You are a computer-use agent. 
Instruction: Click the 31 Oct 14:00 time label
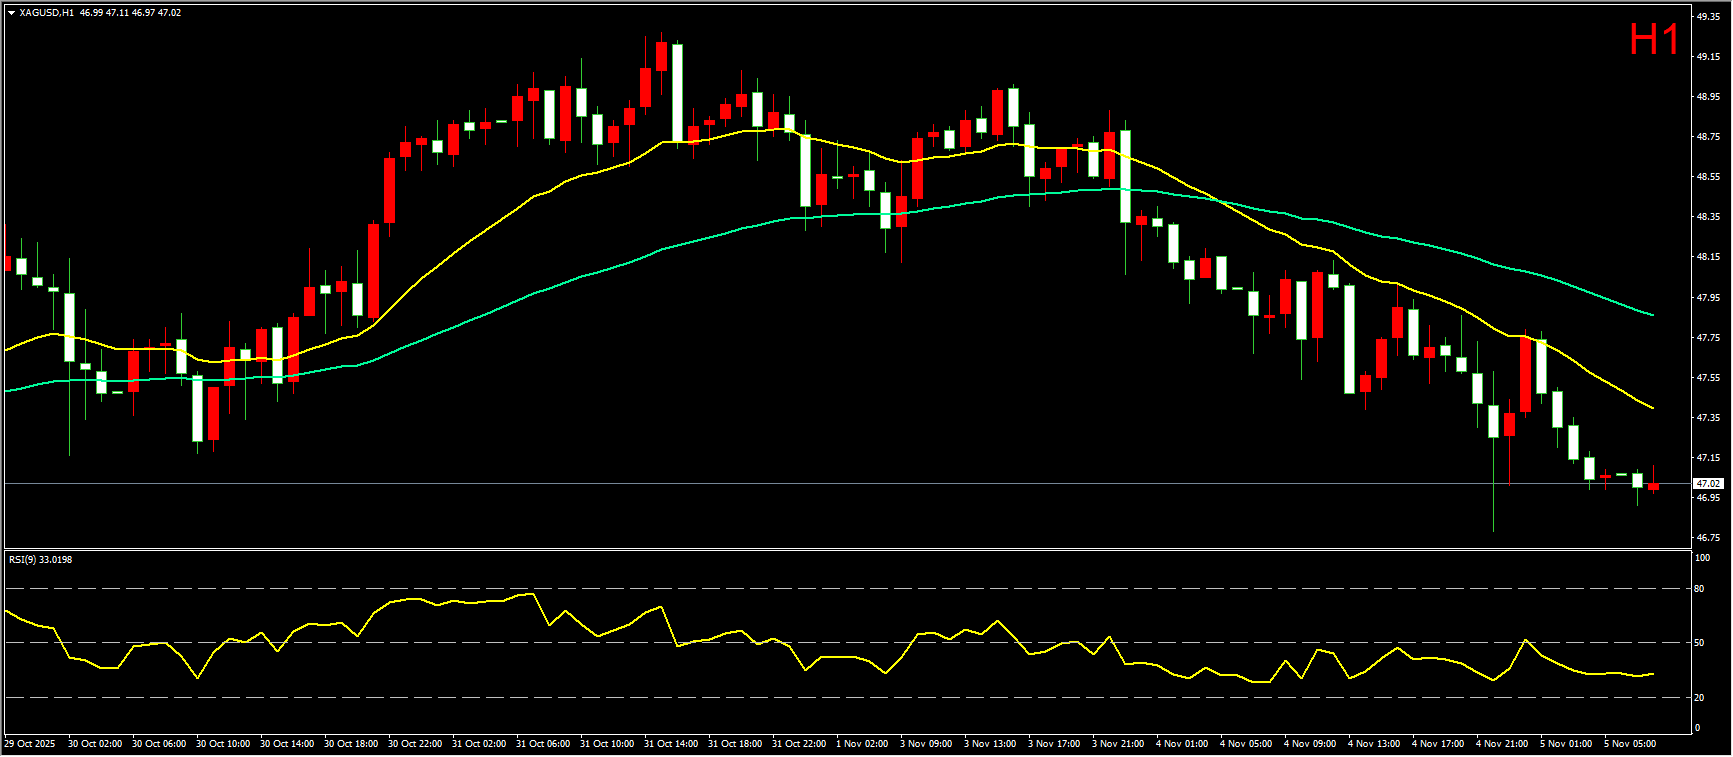(x=671, y=744)
